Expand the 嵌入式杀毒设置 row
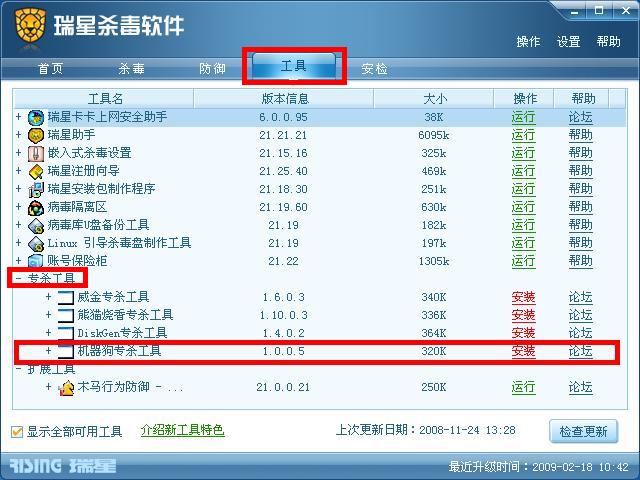 18,153
